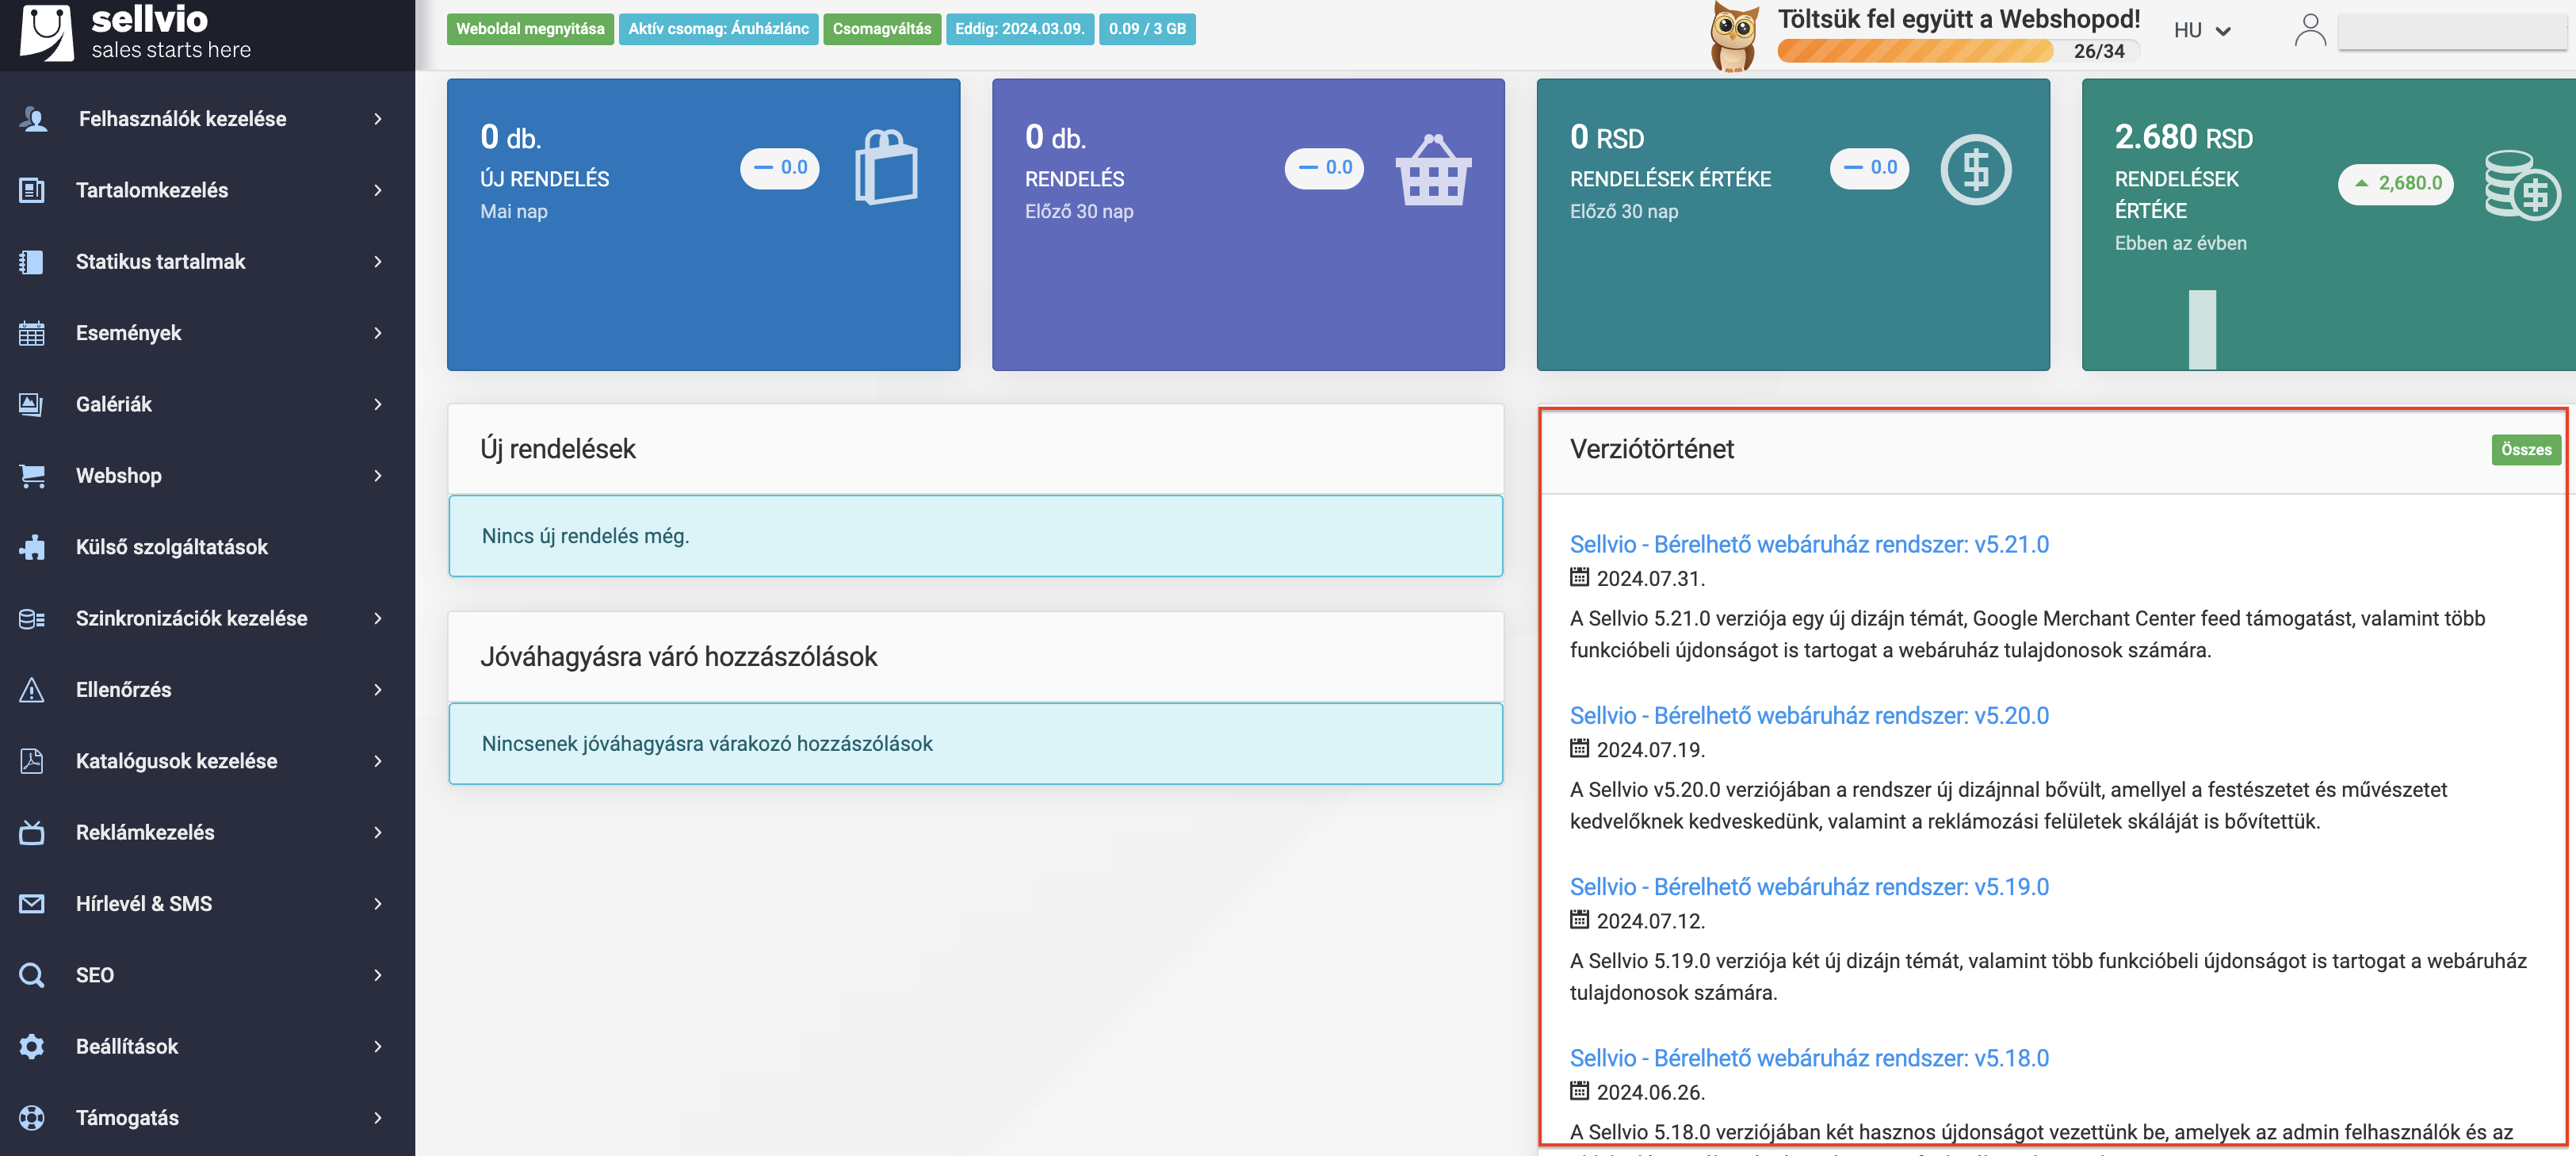Image resolution: width=2576 pixels, height=1156 pixels.
Task: Click the Eseménye­k calendar icon
Action: [x=31, y=333]
